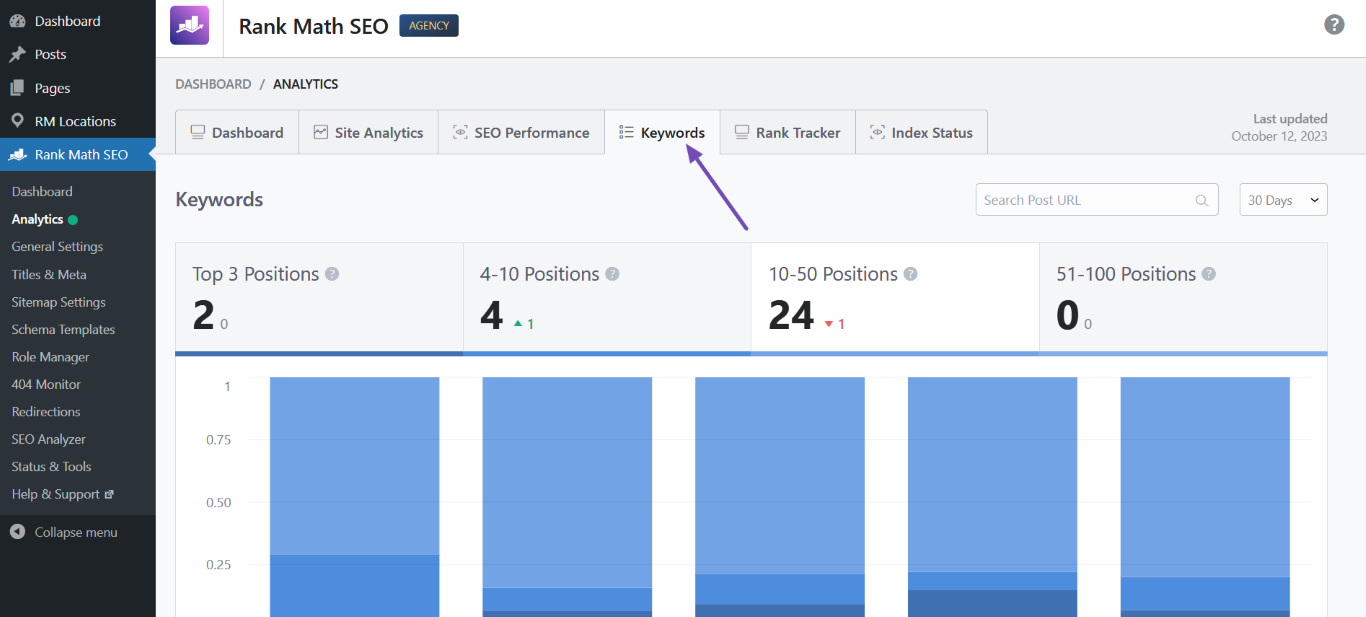Click the external link icon beside Help & Support
The image size is (1366, 617).
click(x=109, y=494)
